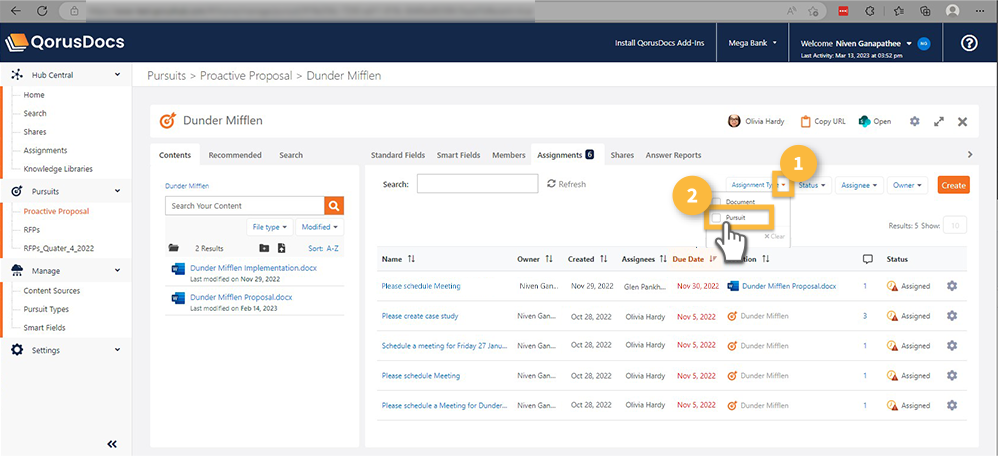The height and width of the screenshot is (462, 999).
Task: Open gear menu for Nov 30 assignment
Action: tap(952, 286)
